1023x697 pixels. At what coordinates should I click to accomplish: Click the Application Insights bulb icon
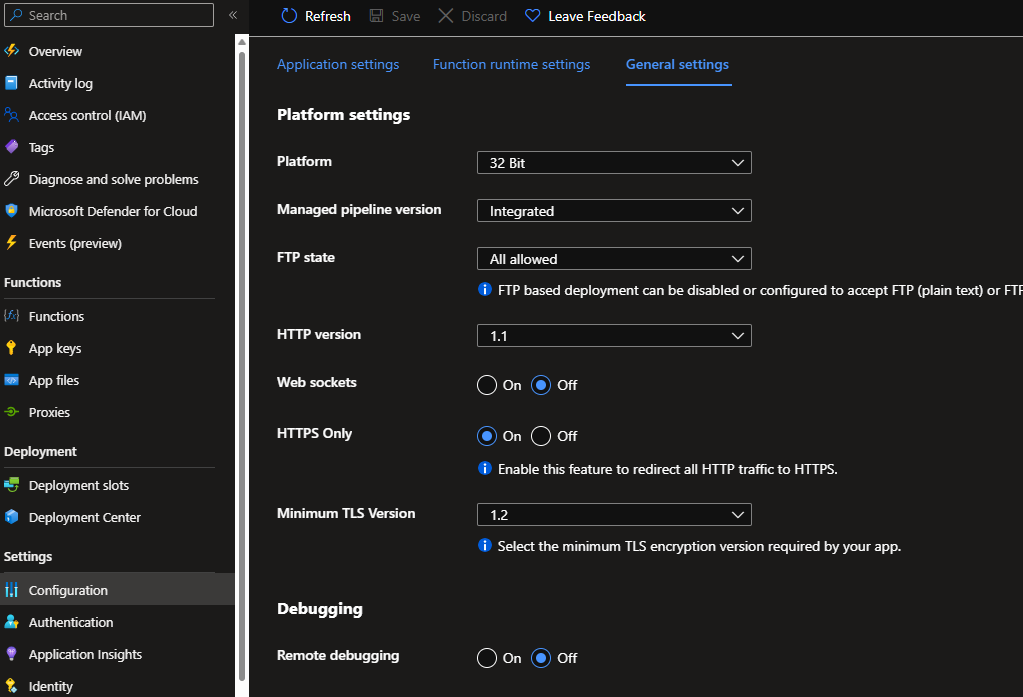[11, 654]
